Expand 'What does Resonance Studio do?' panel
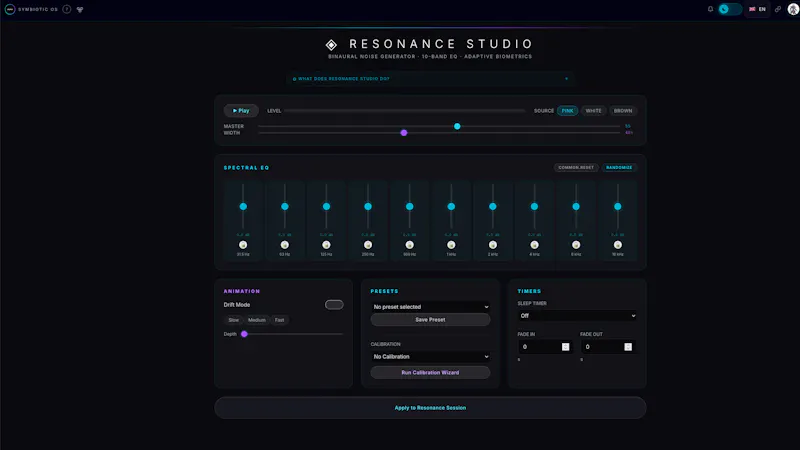Screen dimensions: 800x450 (430, 79)
